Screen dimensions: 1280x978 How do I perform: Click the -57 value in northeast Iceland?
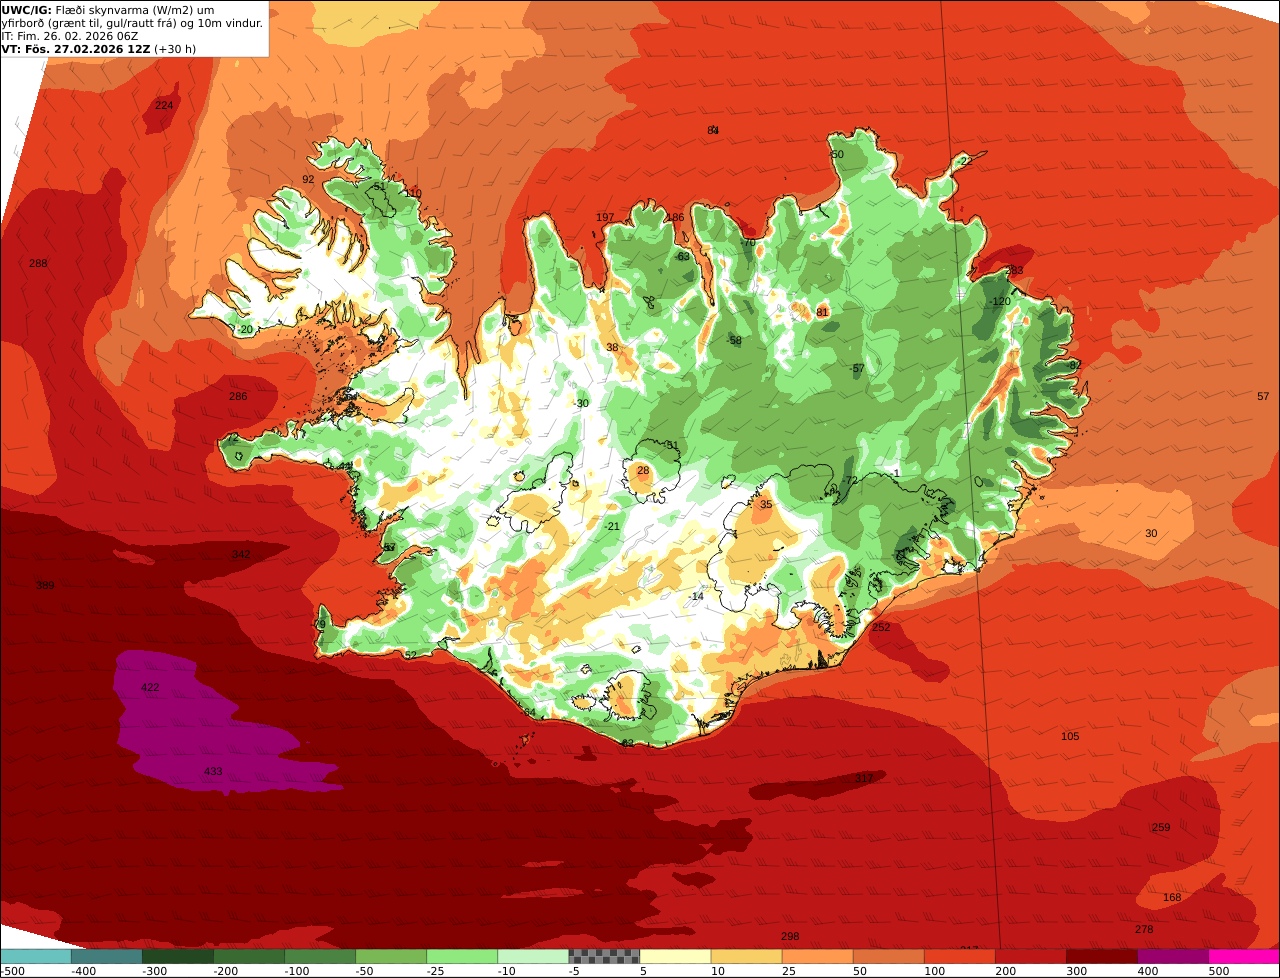click(x=857, y=369)
